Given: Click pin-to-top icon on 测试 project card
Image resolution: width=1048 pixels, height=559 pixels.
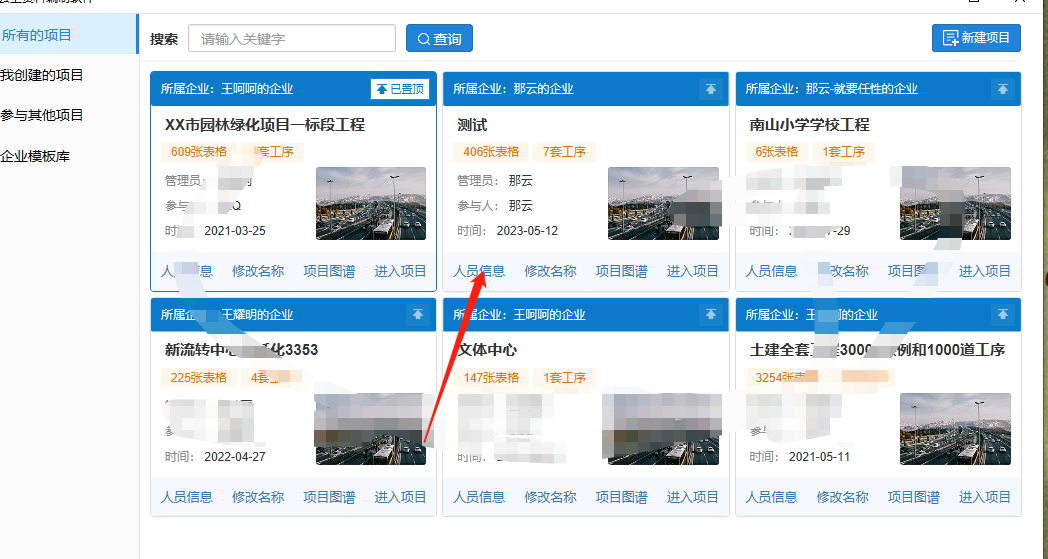Looking at the screenshot, I should [x=710, y=89].
